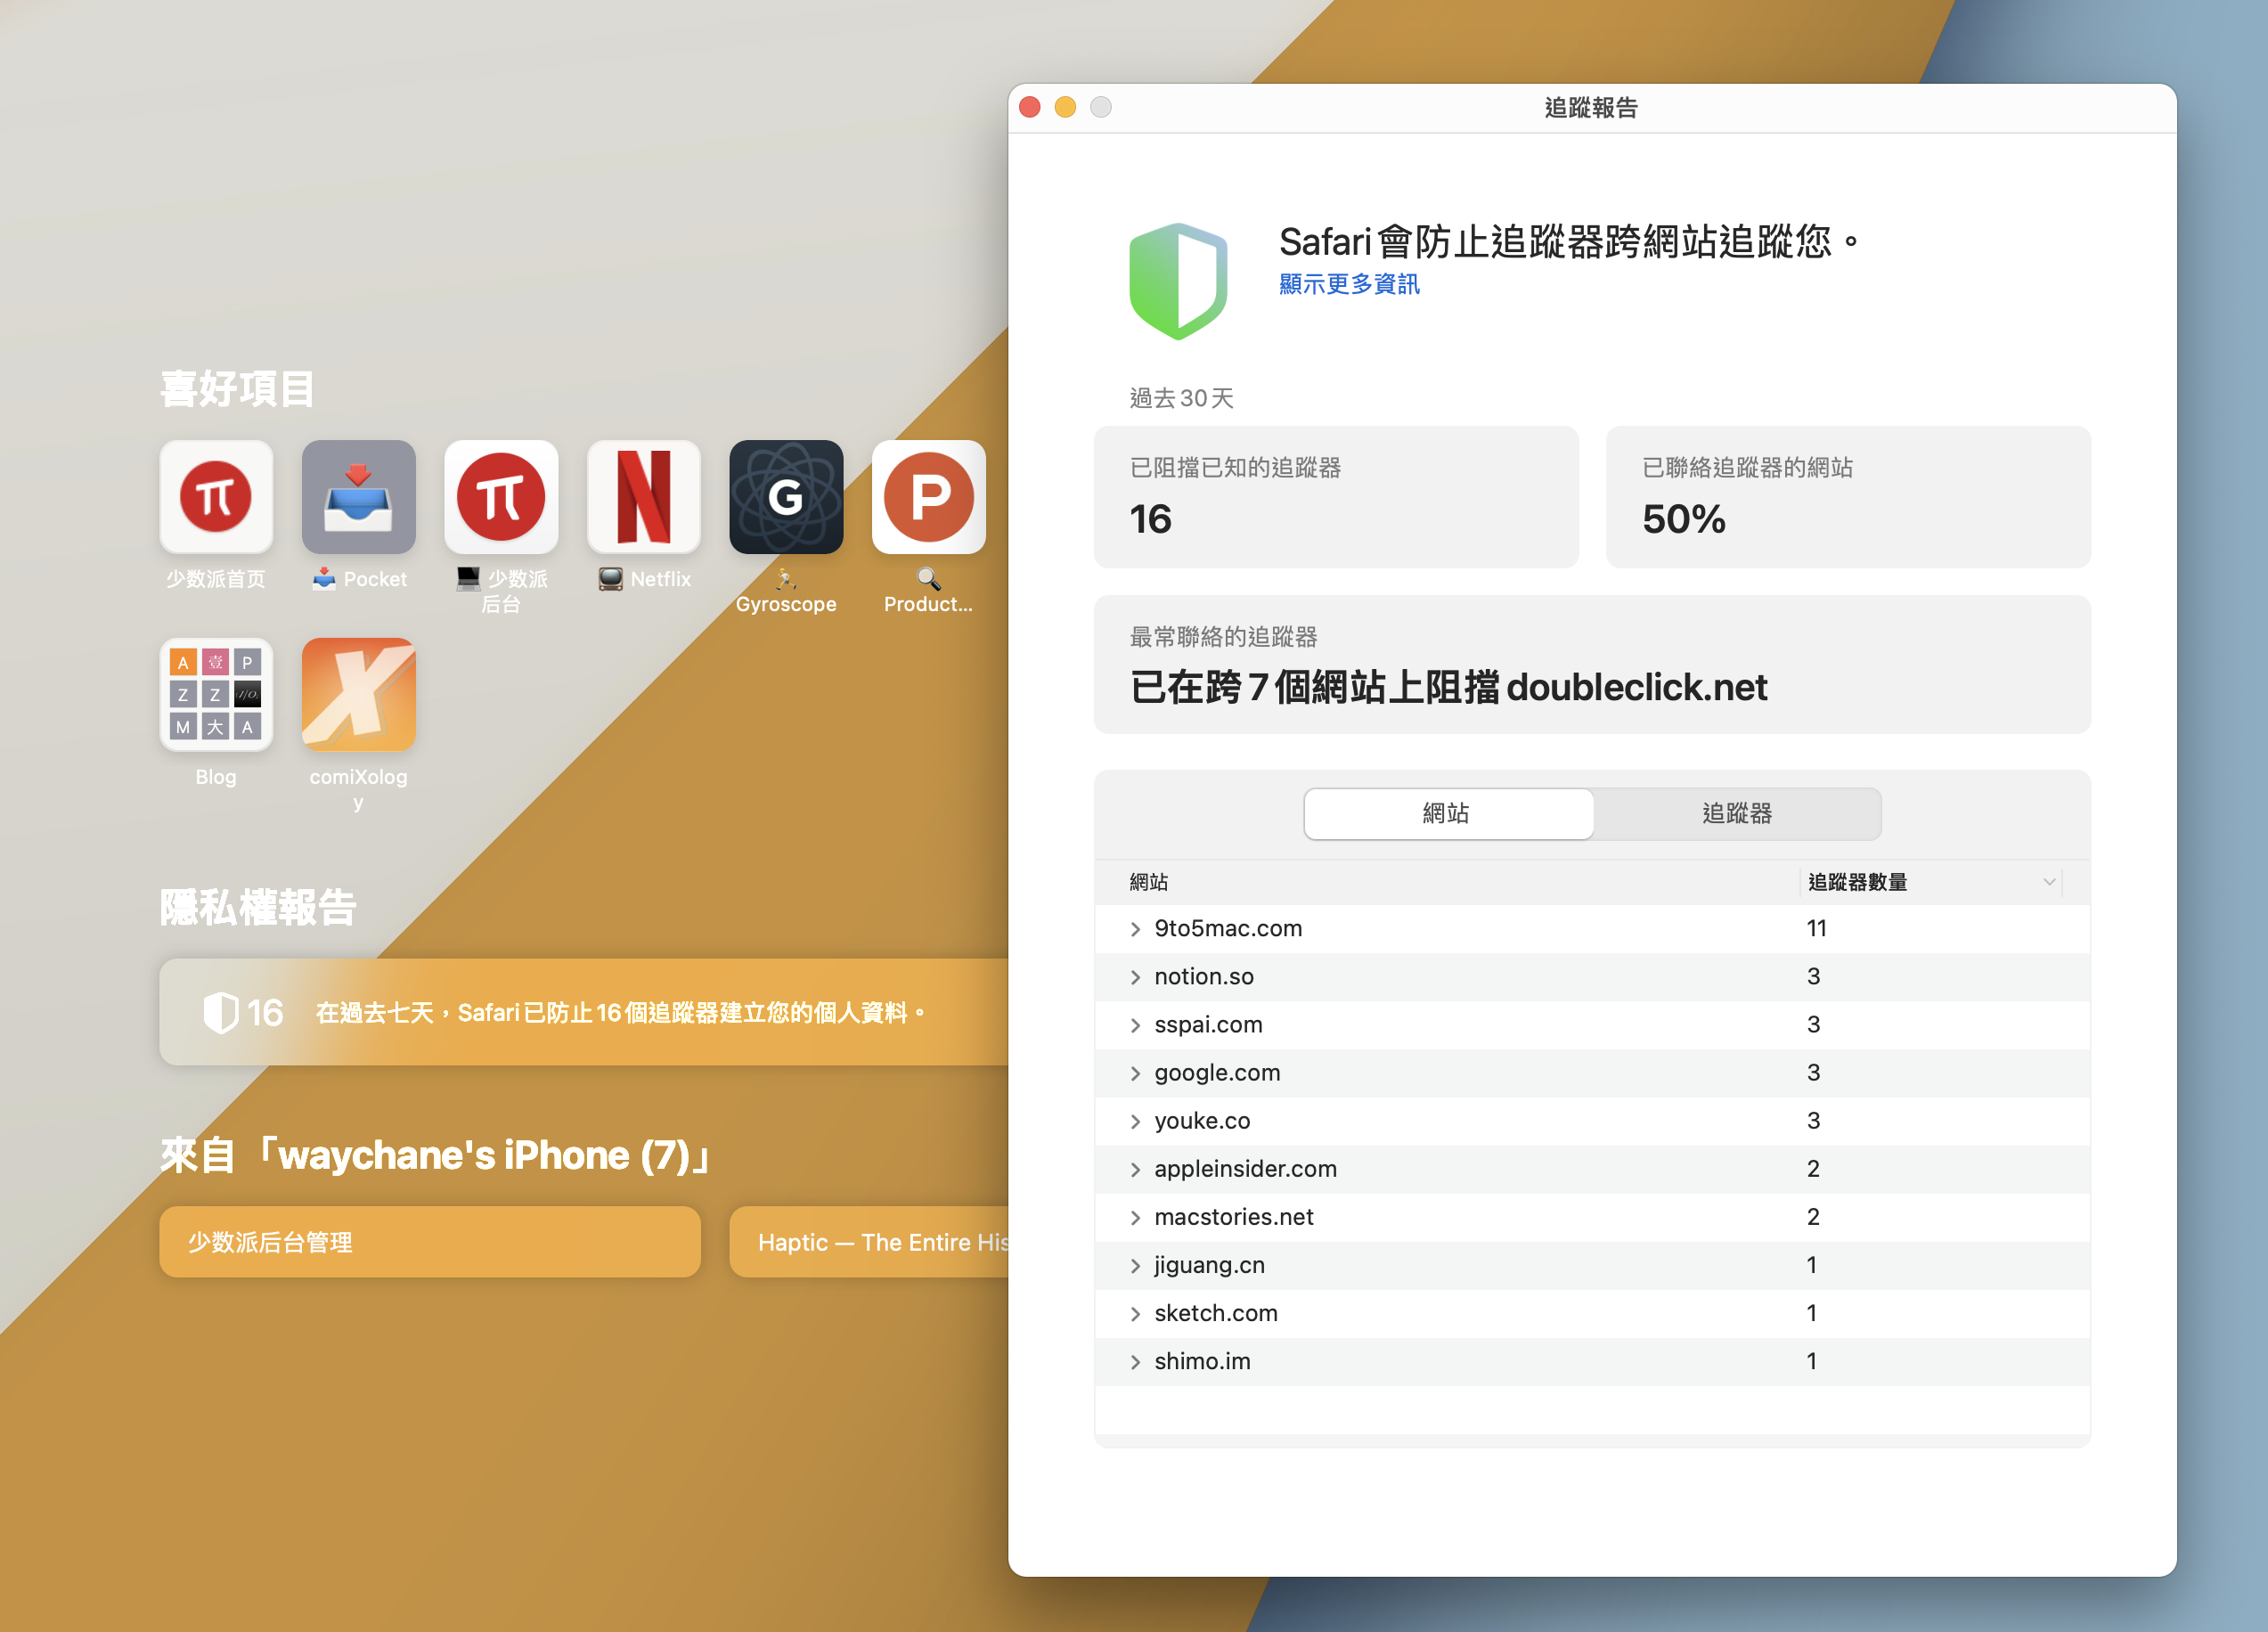This screenshot has height=1632, width=2268.
Task: Click the 顯示更多資訊 link
Action: [x=1348, y=284]
